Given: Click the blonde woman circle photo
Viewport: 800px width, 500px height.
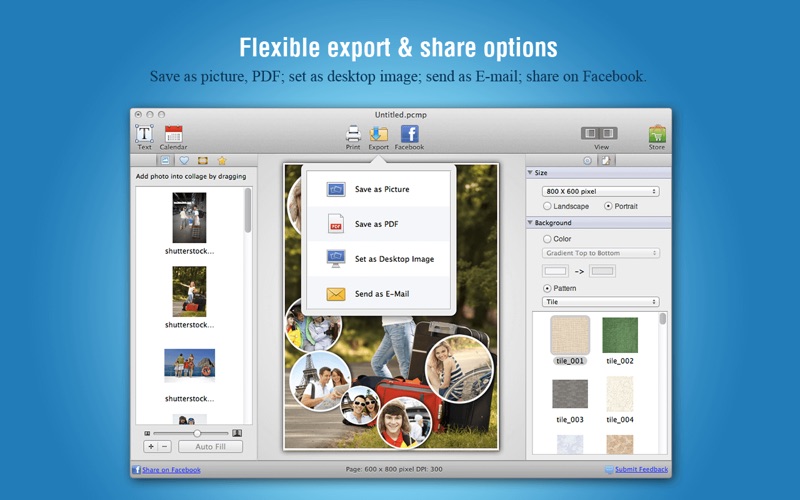Looking at the screenshot, I should (459, 368).
